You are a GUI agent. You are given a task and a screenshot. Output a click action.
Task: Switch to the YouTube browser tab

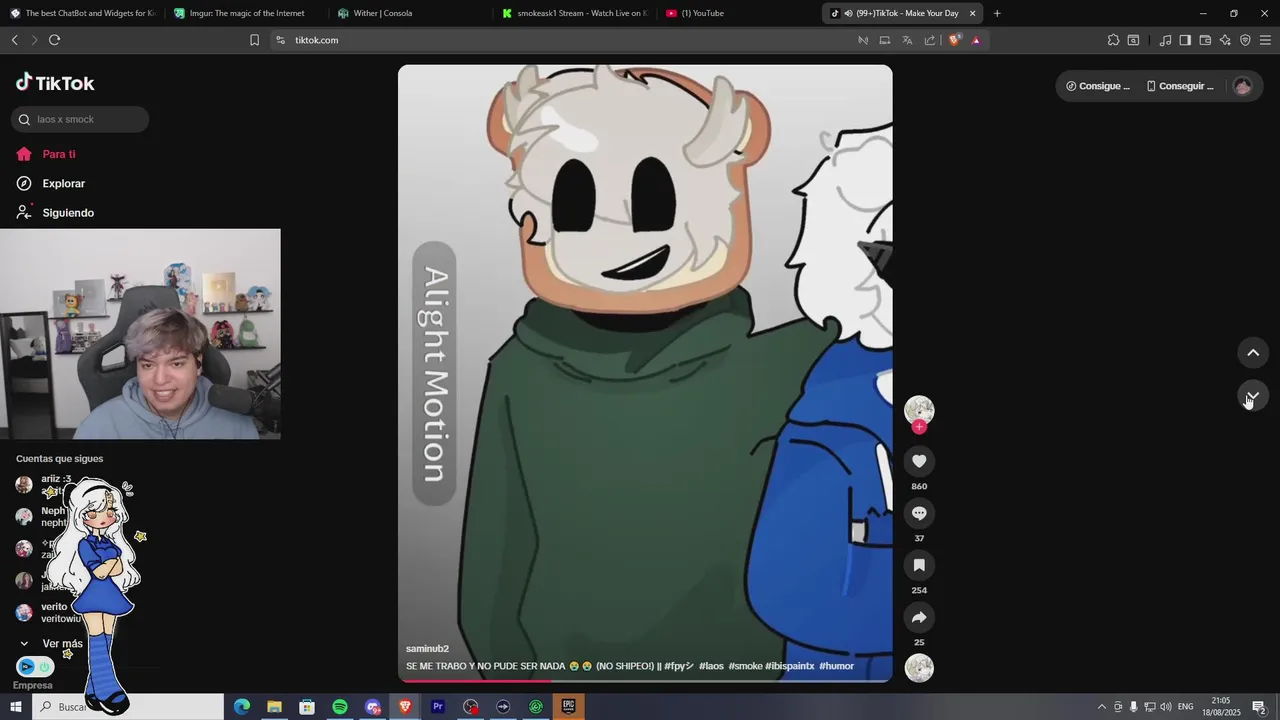[738, 13]
